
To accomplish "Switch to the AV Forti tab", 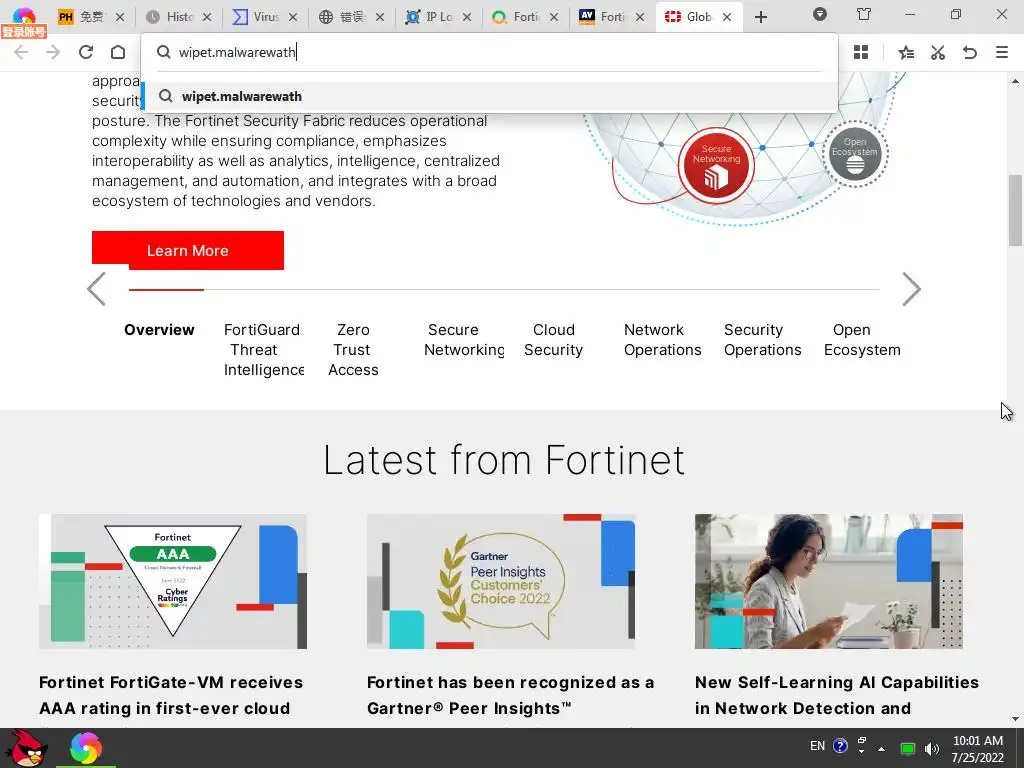I will 611,17.
